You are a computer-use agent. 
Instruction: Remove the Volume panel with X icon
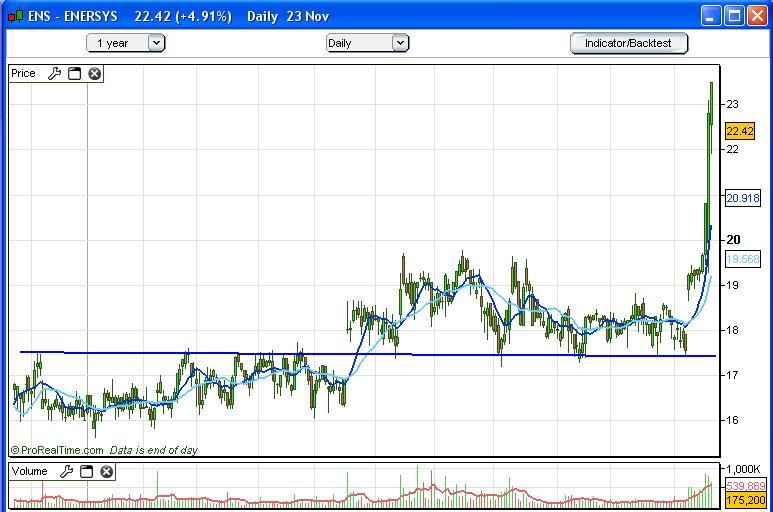coord(106,472)
